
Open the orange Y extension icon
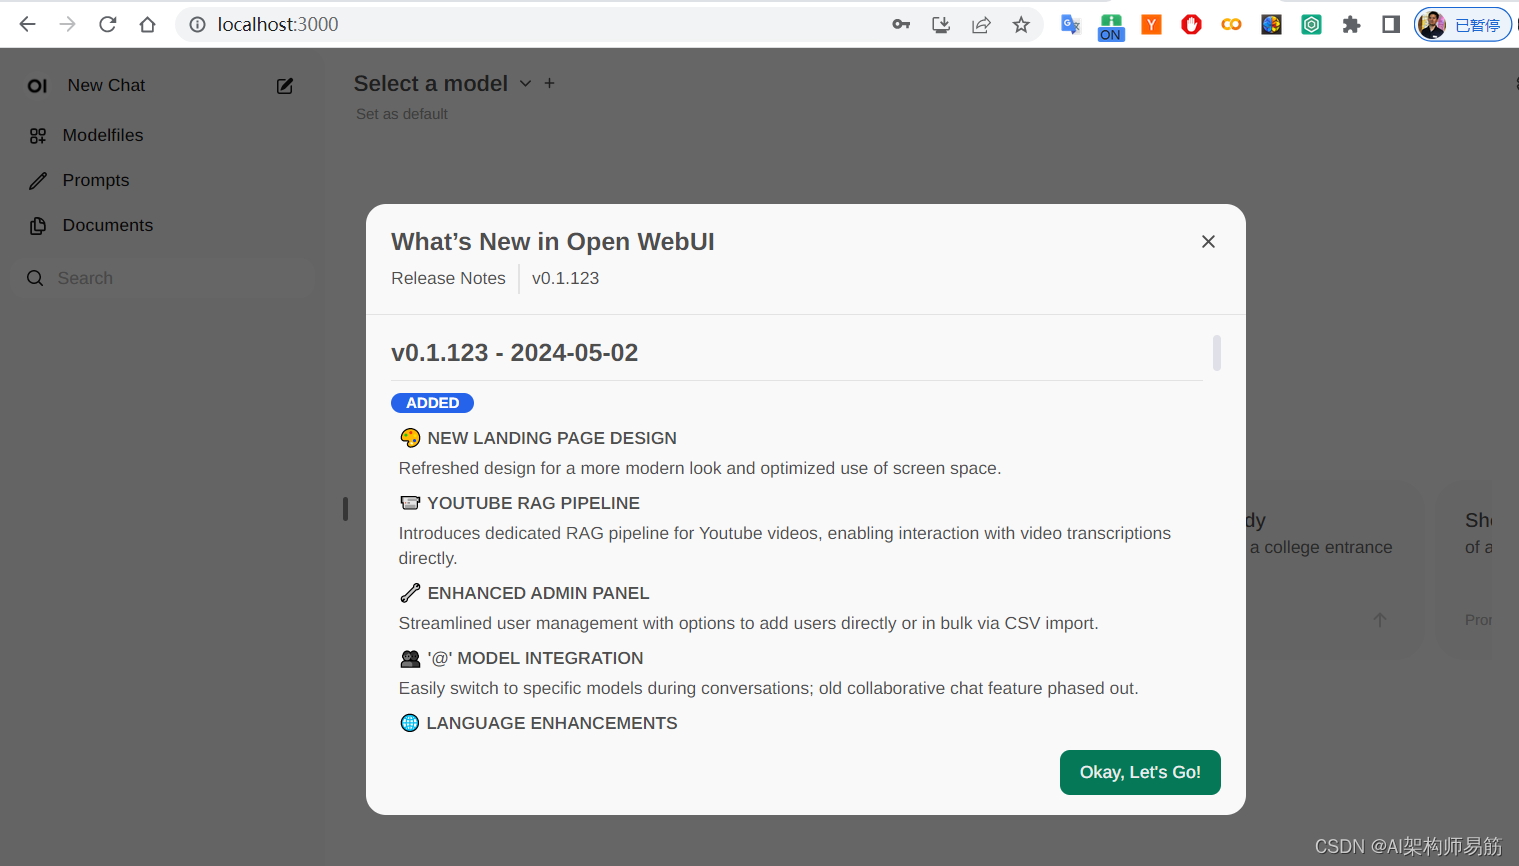pyautogui.click(x=1151, y=24)
